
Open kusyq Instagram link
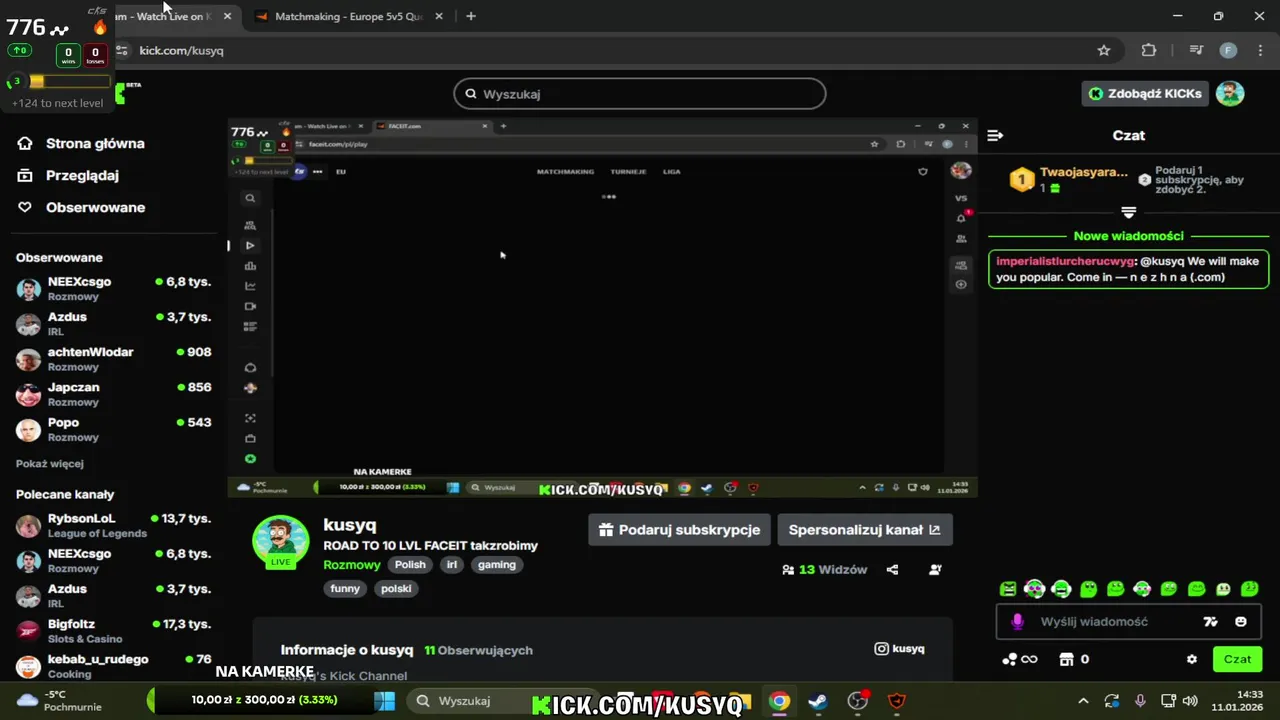(x=899, y=649)
